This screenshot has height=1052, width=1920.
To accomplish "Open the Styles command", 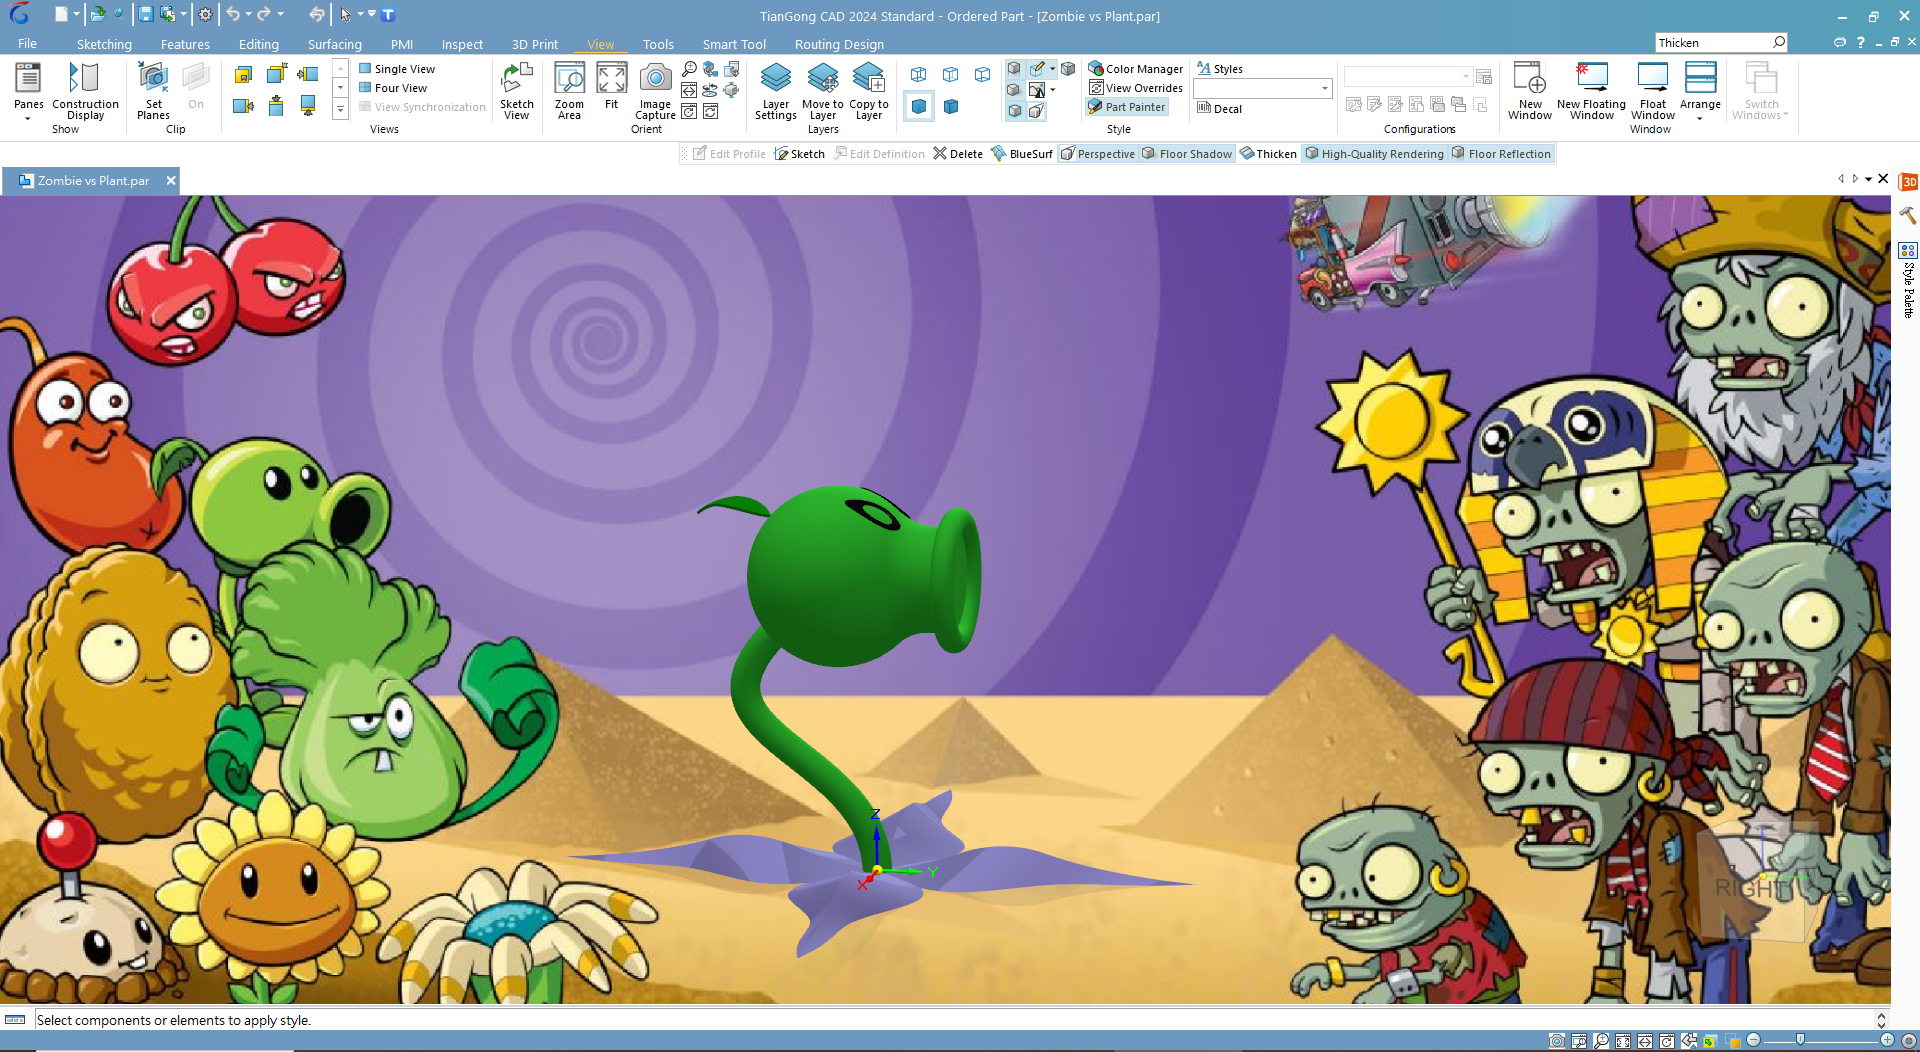I will tap(1220, 69).
